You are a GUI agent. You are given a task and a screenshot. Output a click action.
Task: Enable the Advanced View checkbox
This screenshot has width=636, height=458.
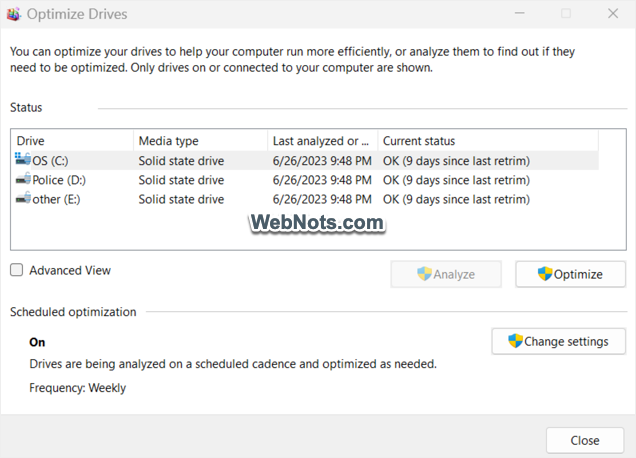coord(17,270)
